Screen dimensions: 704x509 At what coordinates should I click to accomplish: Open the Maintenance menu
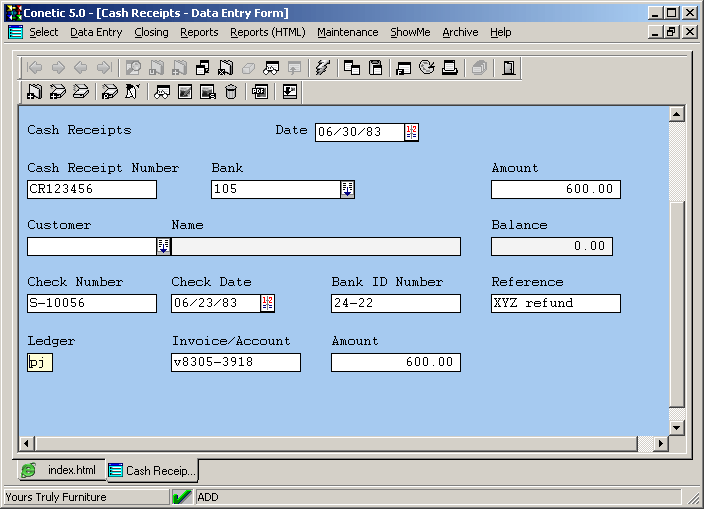[x=347, y=32]
